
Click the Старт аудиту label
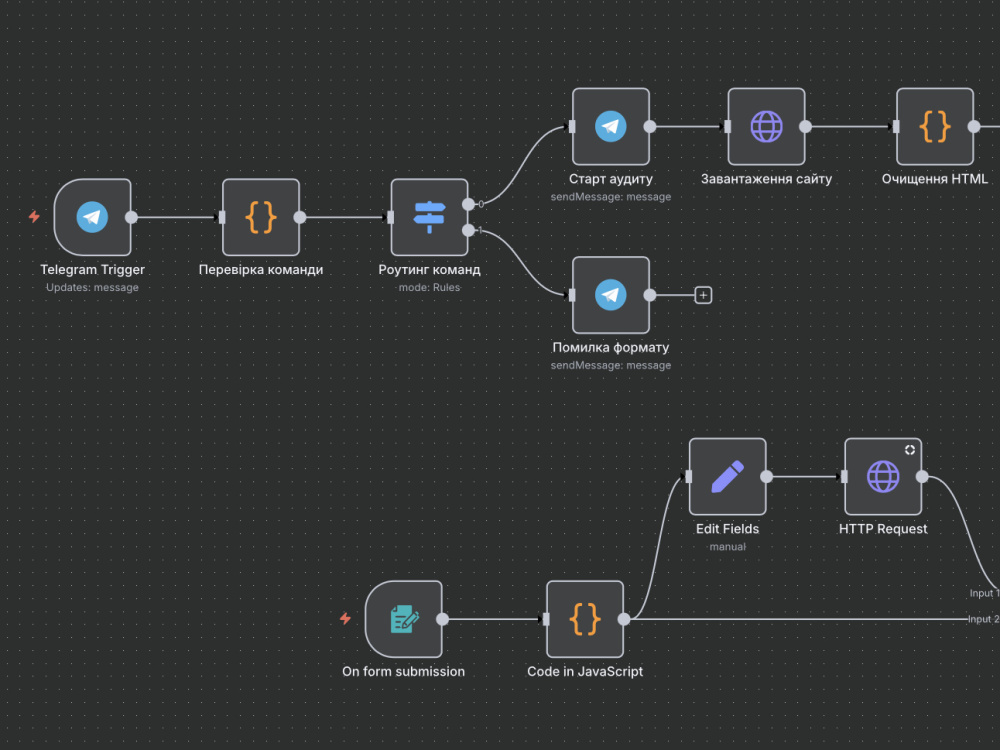[x=610, y=179]
